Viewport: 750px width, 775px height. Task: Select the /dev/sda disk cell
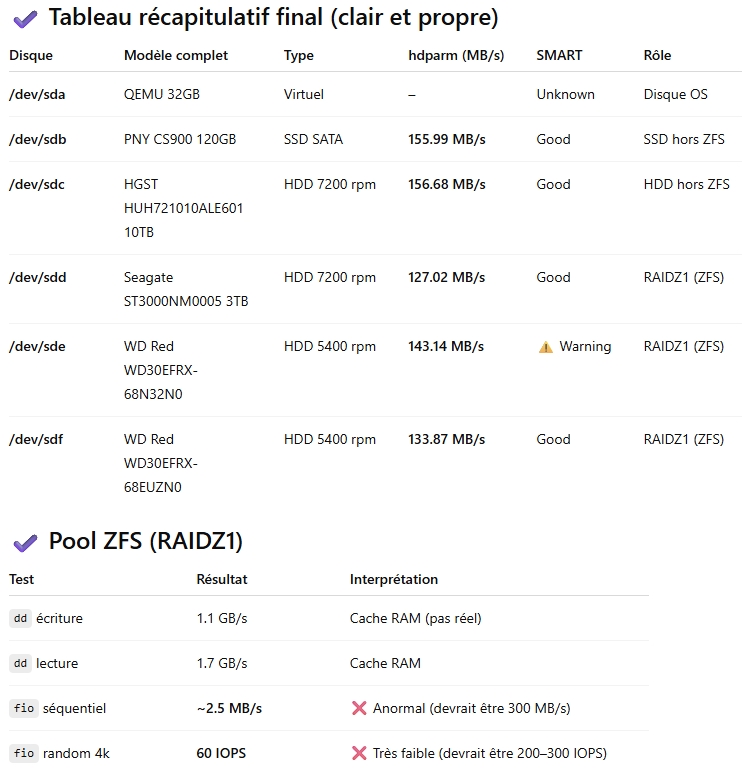(x=37, y=94)
